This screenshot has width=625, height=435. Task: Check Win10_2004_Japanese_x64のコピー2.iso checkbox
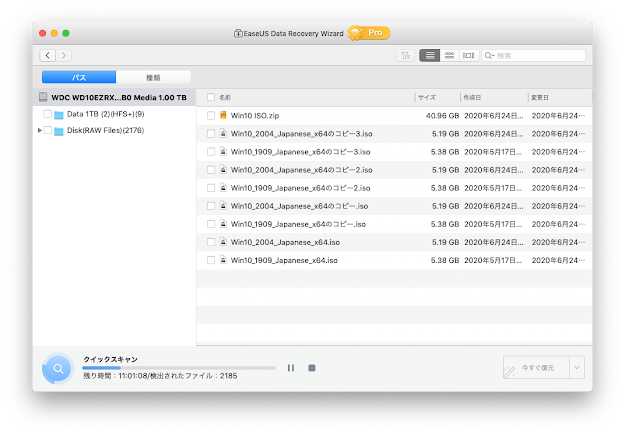click(x=211, y=170)
